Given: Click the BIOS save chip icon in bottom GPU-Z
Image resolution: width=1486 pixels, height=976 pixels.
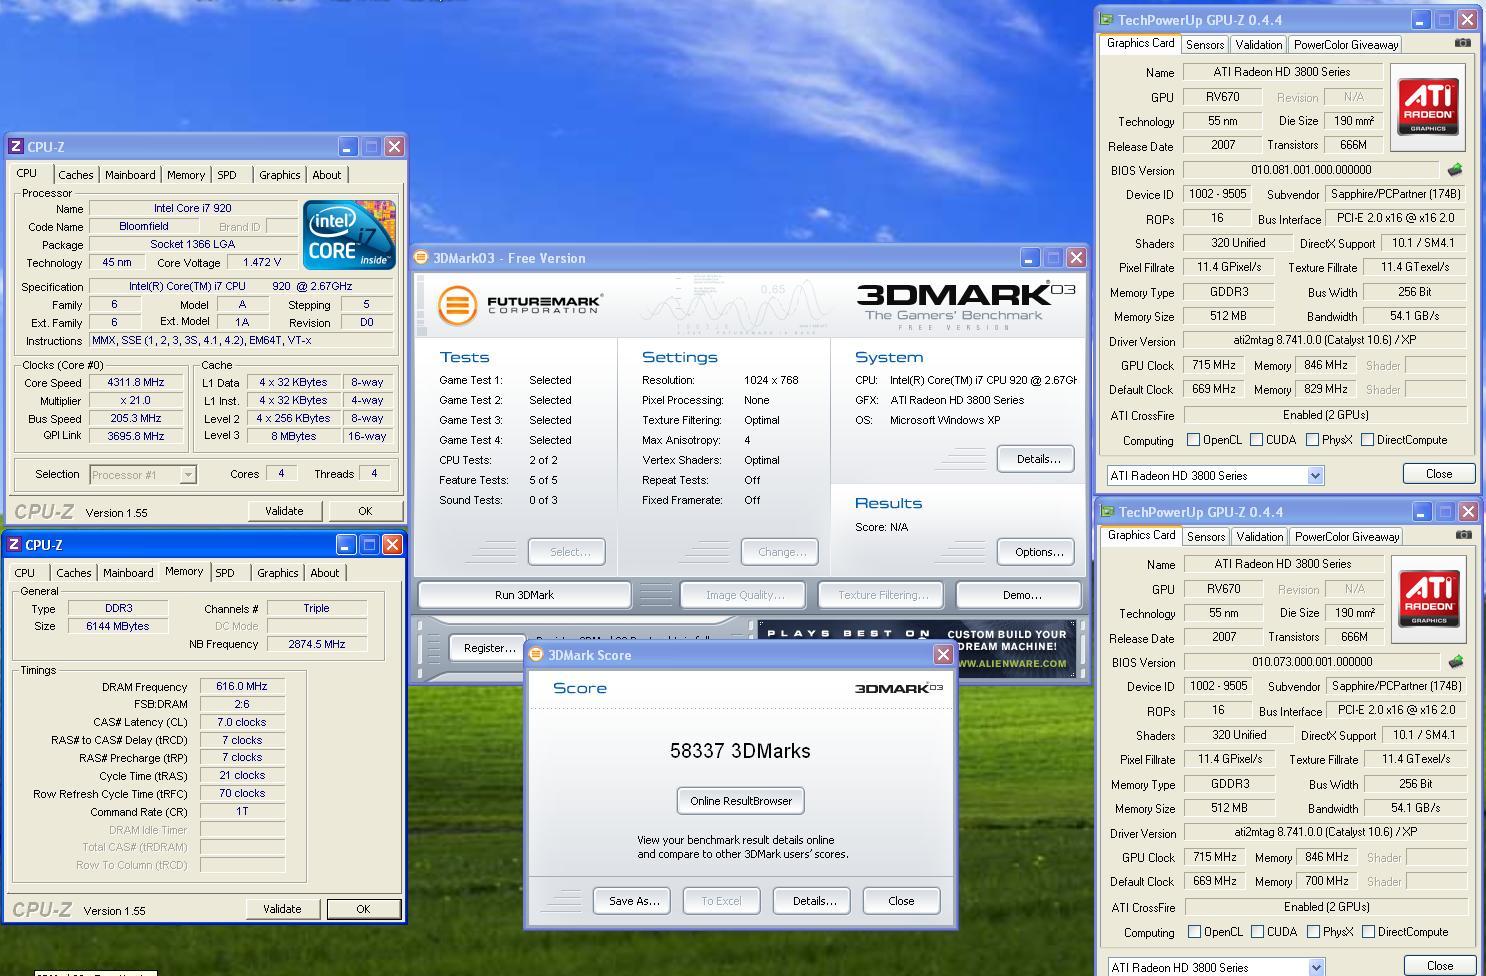Looking at the screenshot, I should coord(1456,662).
